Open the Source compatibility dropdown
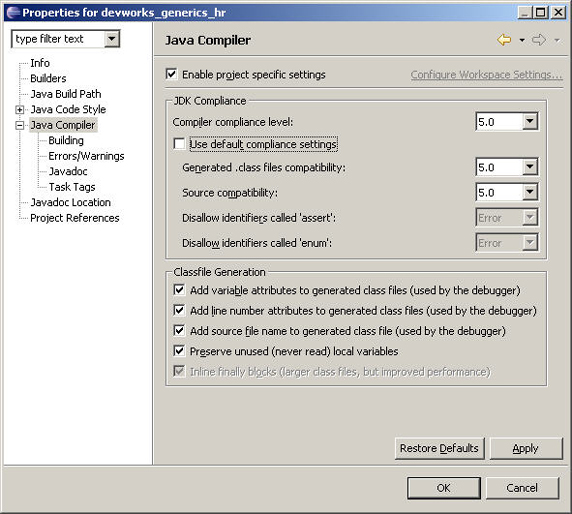The image size is (572, 514). (530, 192)
